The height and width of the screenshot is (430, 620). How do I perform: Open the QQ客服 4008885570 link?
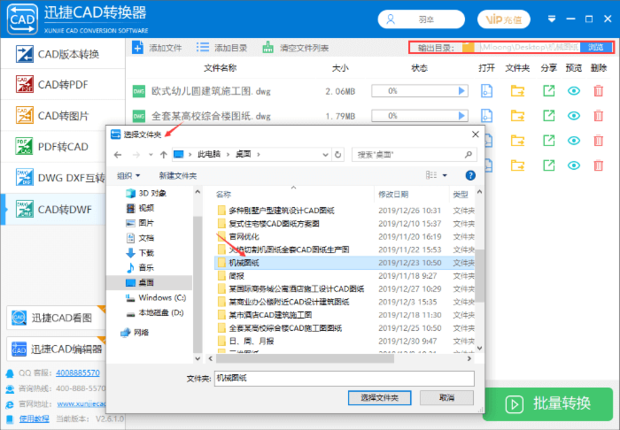click(x=78, y=373)
